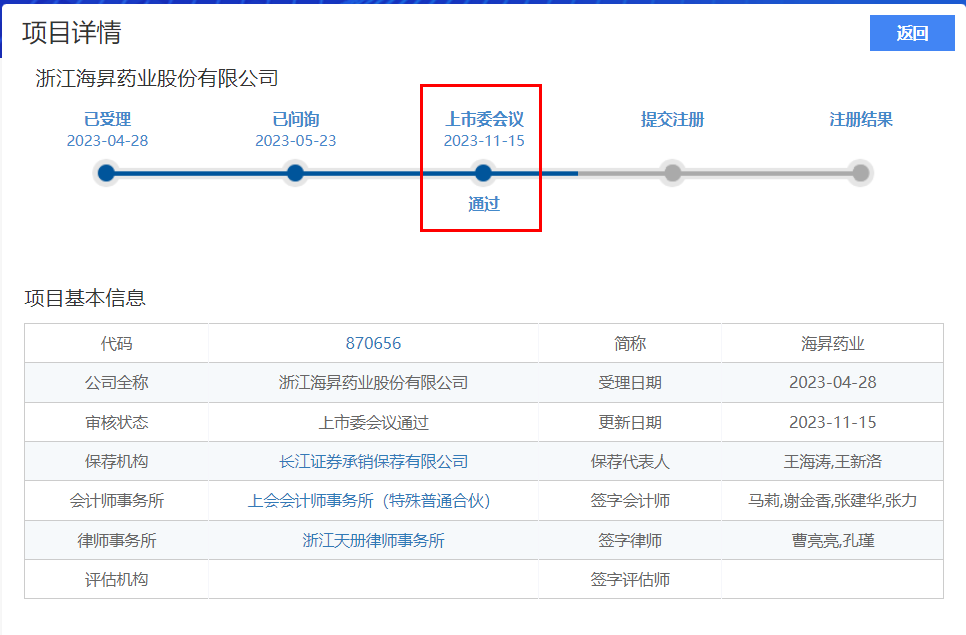
Task: Click the 上市委会议 timeline node dot
Action: tap(483, 173)
